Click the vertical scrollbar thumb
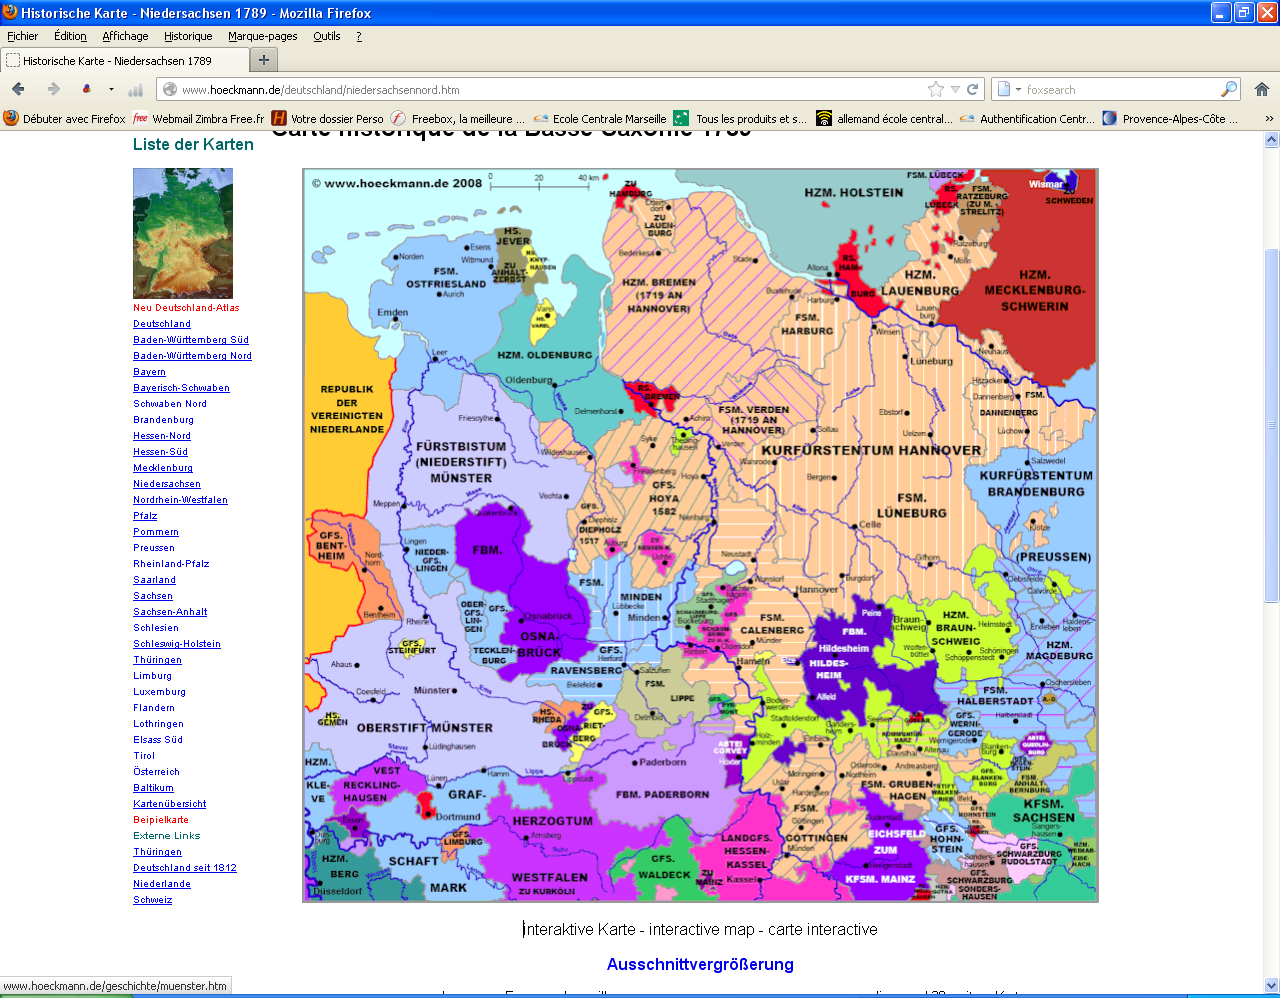Screen dimensions: 1280x998 click(x=1272, y=425)
